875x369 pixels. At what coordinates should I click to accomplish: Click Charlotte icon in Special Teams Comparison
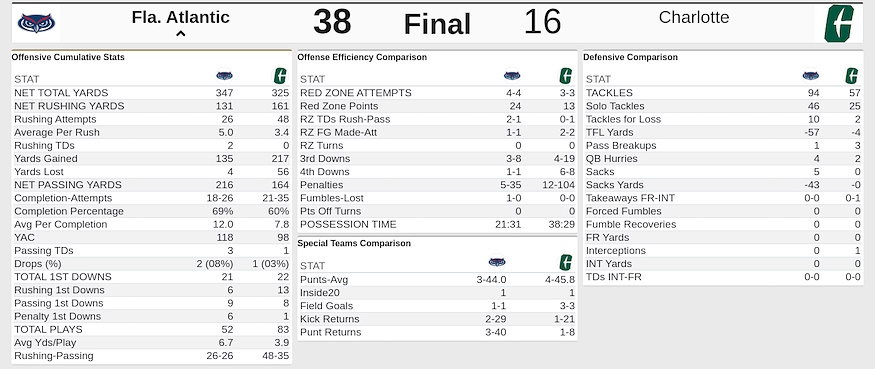pos(566,262)
